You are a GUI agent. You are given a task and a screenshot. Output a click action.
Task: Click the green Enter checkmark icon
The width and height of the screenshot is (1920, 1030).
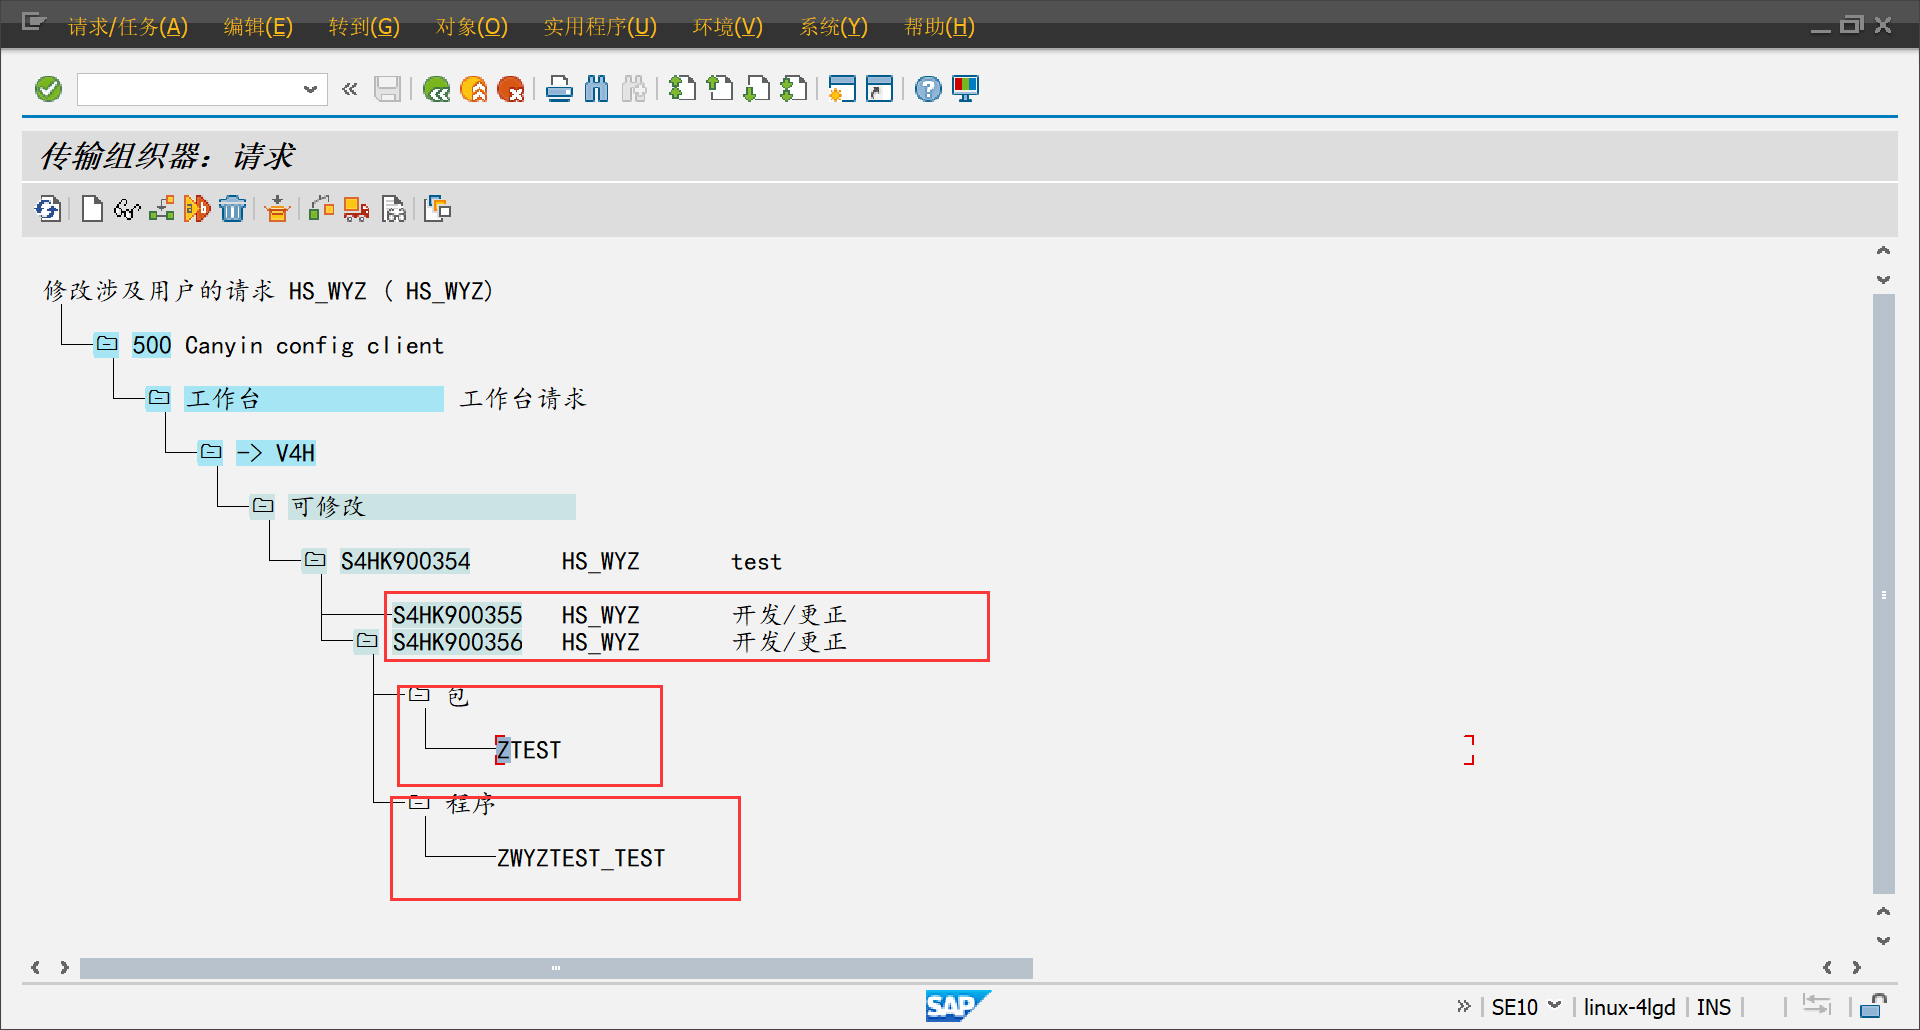click(x=48, y=89)
